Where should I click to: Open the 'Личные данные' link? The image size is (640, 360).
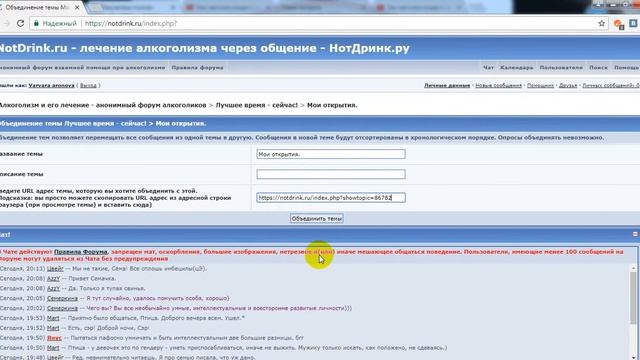click(x=447, y=85)
